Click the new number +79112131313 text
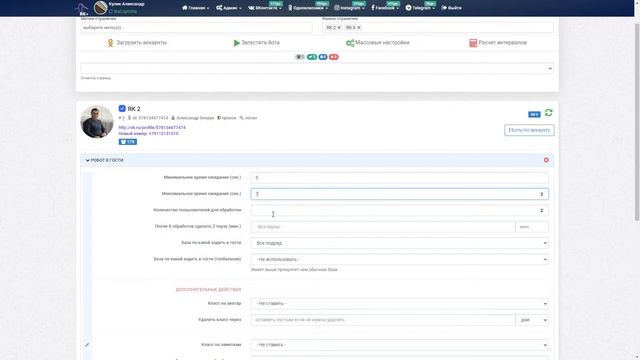The height and width of the screenshot is (360, 640). click(x=148, y=133)
